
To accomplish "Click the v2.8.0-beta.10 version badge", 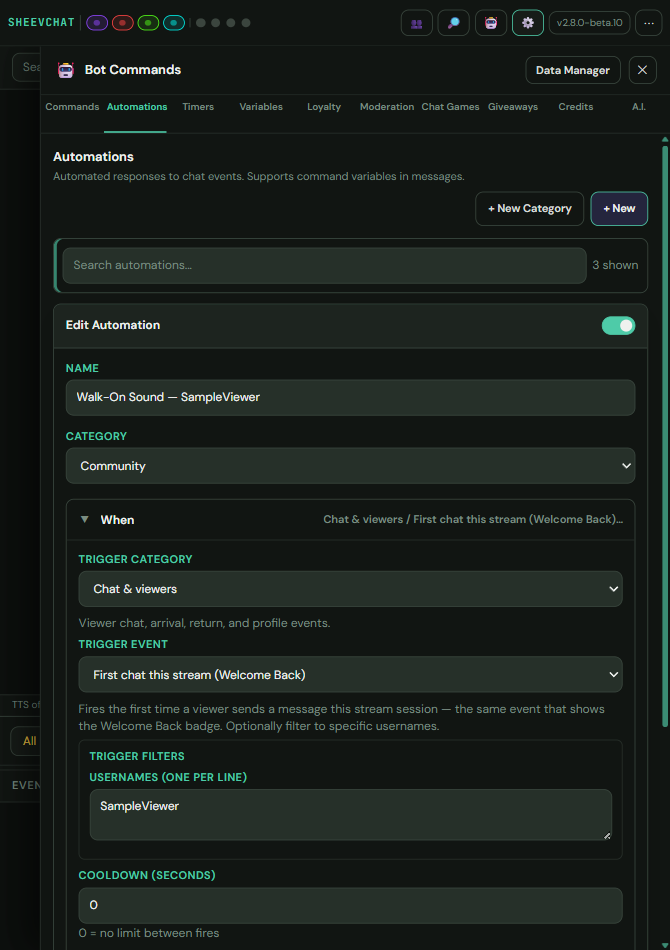I will [x=589, y=23].
